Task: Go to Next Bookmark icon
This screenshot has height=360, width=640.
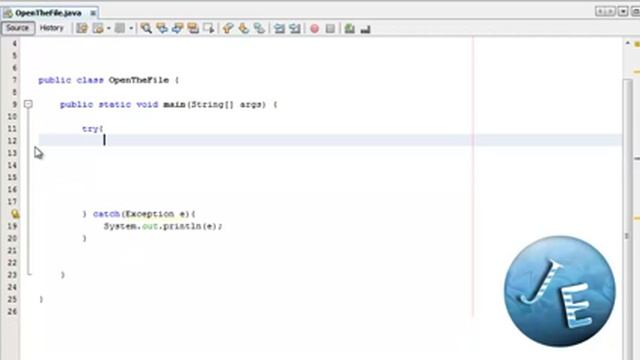Action: [243, 28]
